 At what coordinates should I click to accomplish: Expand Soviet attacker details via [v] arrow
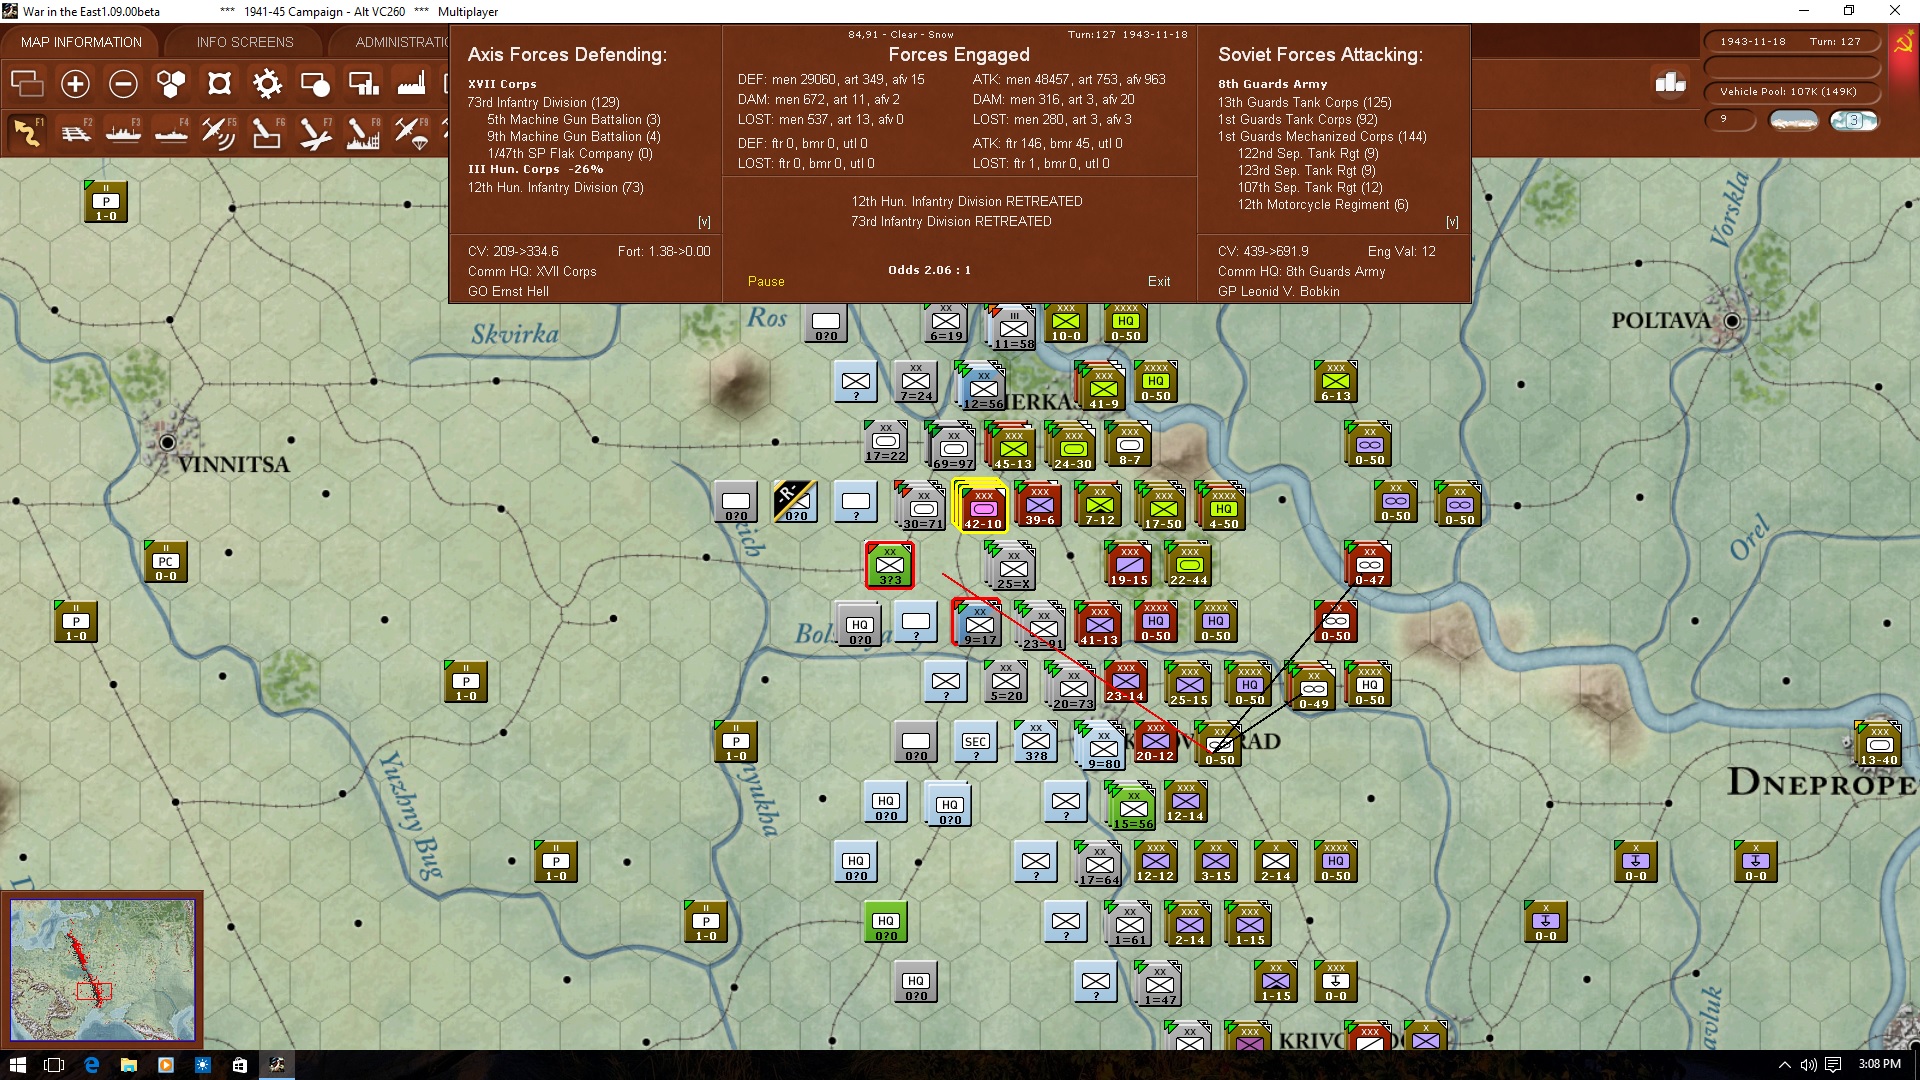[1452, 221]
